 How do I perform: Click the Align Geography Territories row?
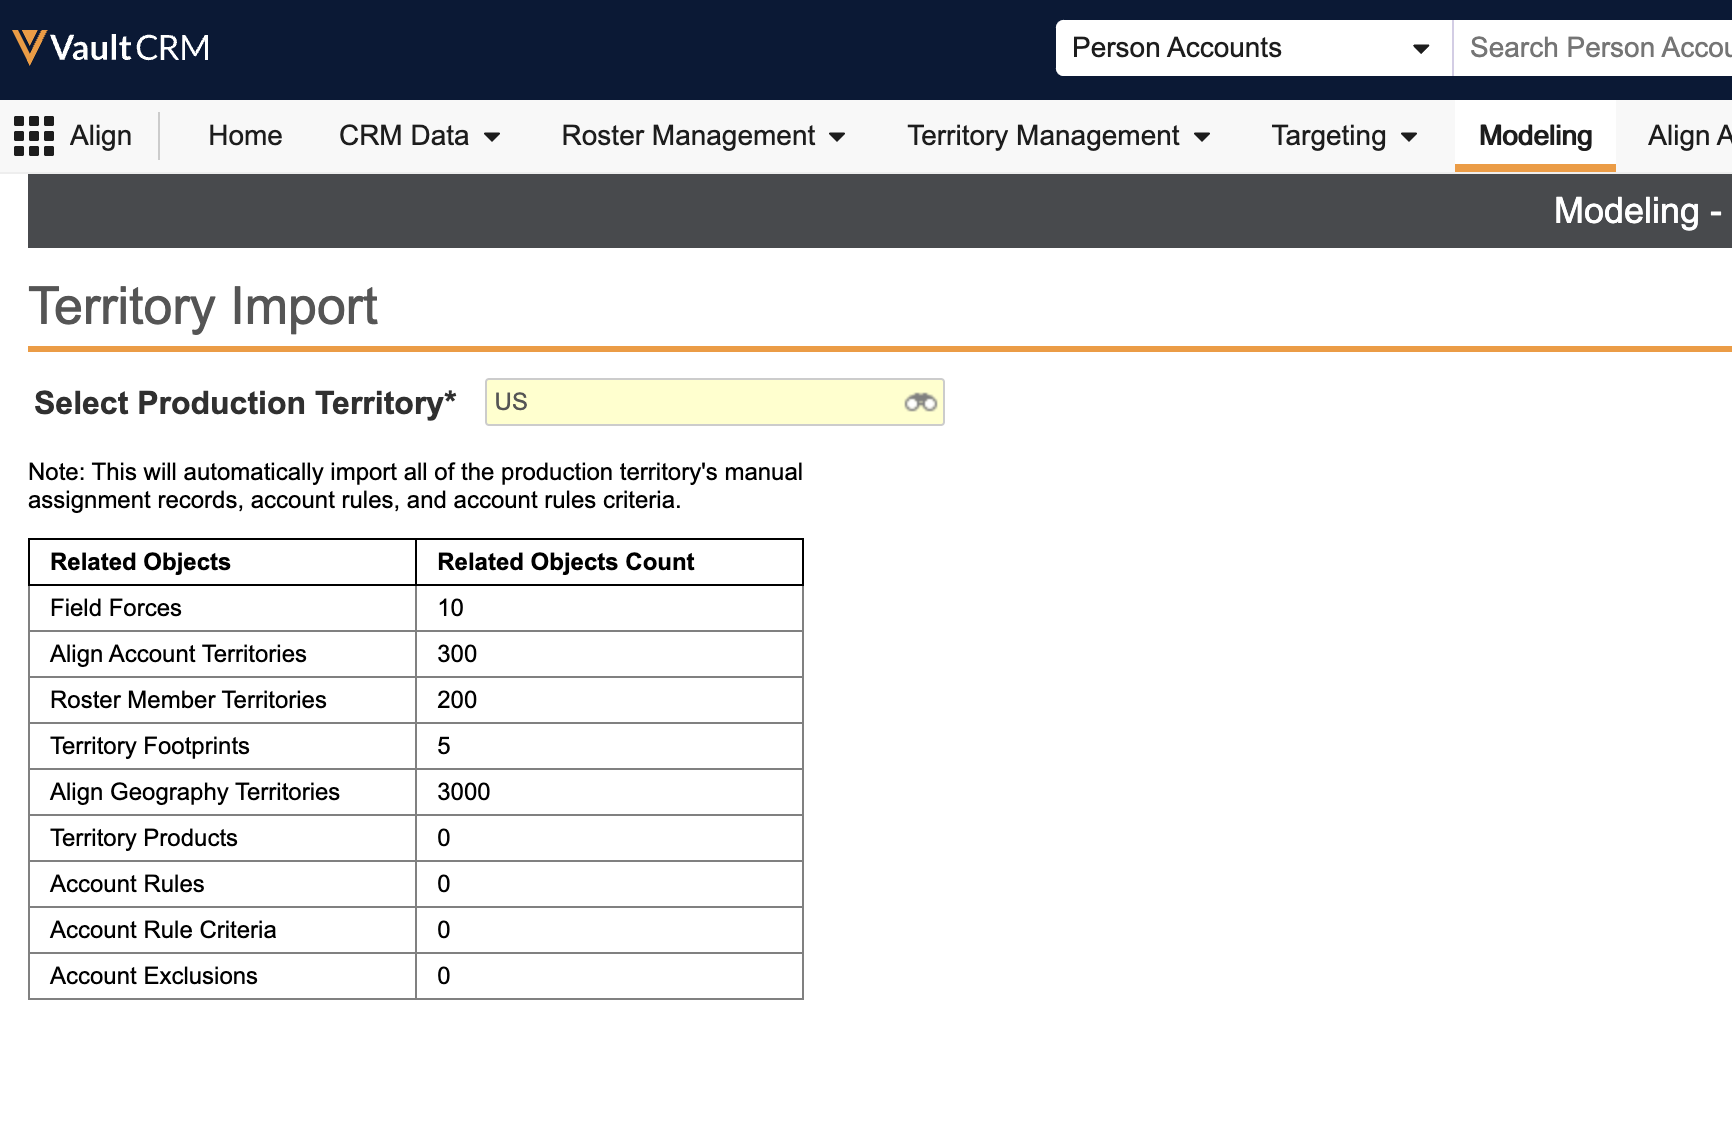click(x=195, y=792)
